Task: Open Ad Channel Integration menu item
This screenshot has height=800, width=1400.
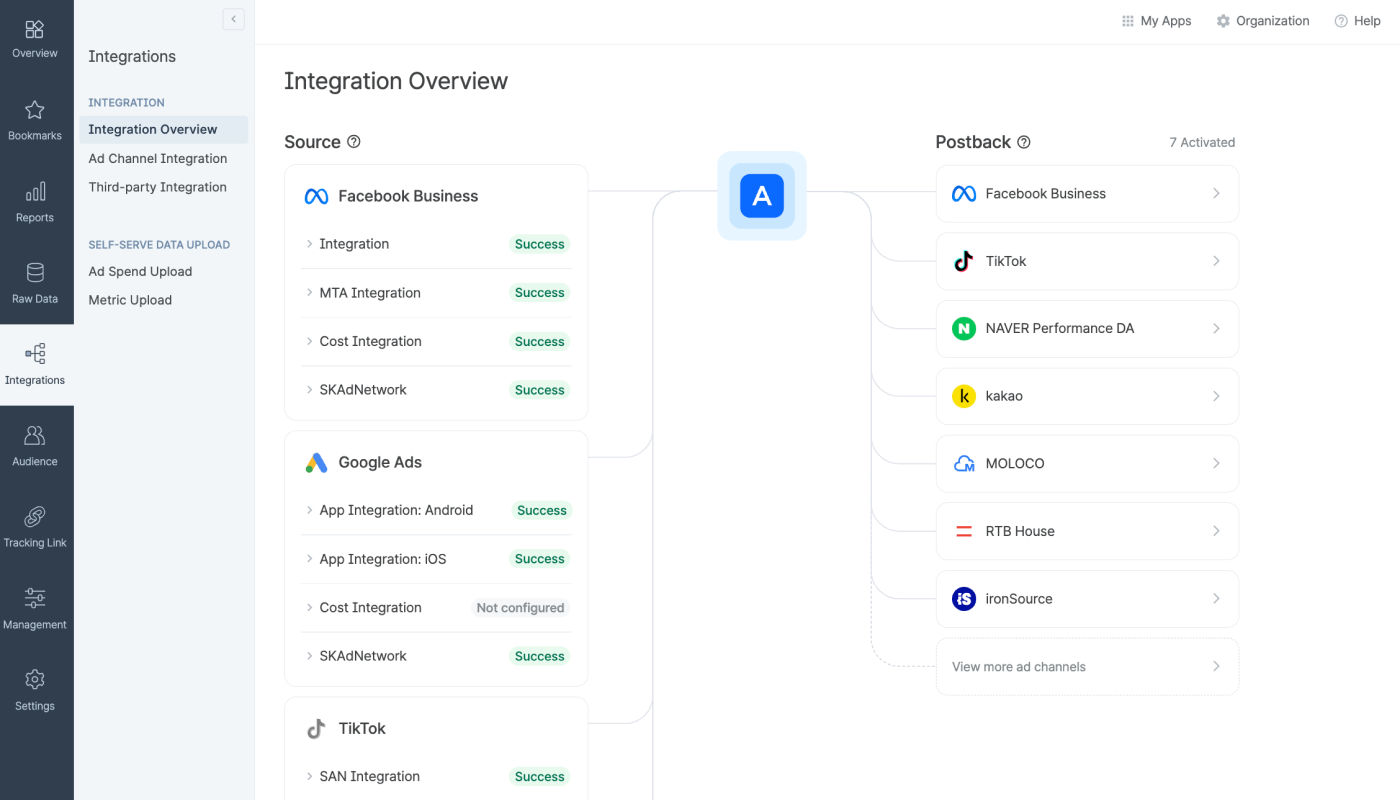Action: tap(157, 158)
